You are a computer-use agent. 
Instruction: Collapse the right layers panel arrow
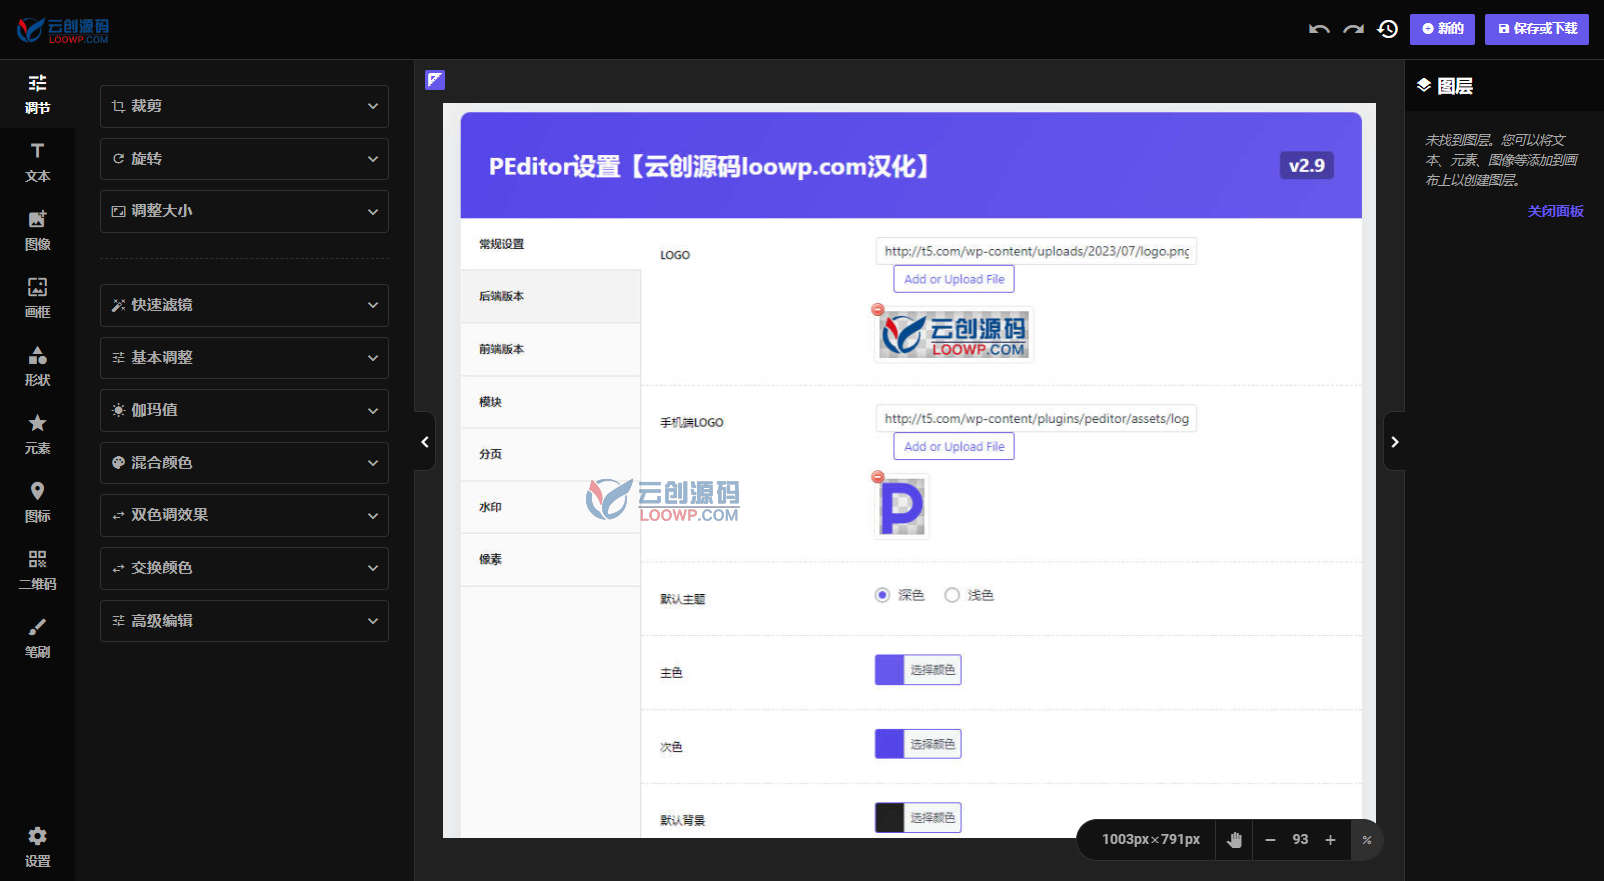coord(1395,441)
